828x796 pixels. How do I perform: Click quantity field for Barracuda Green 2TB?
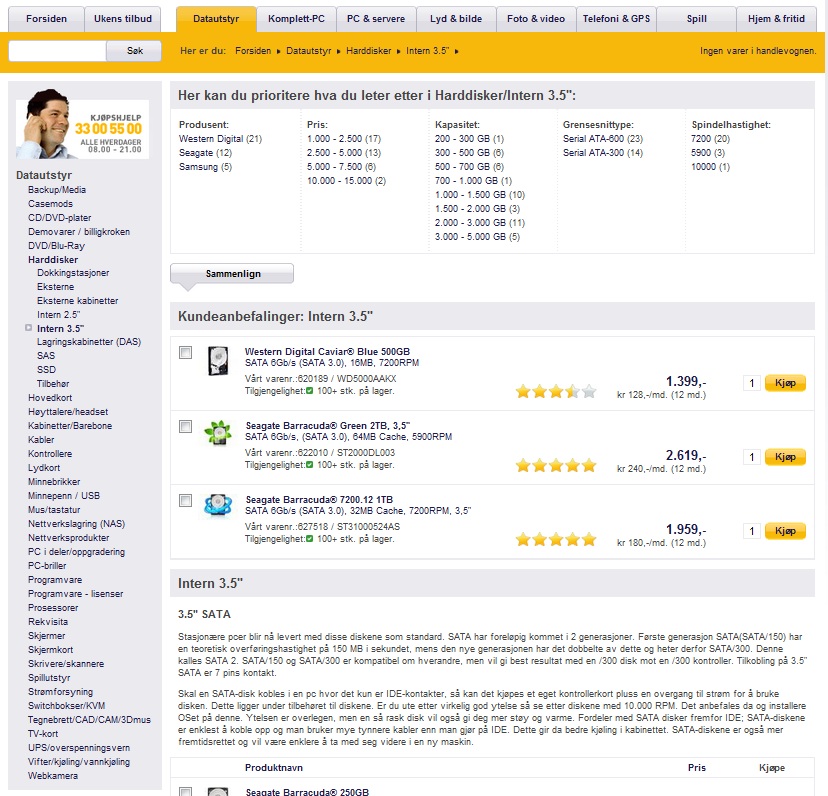click(x=751, y=457)
